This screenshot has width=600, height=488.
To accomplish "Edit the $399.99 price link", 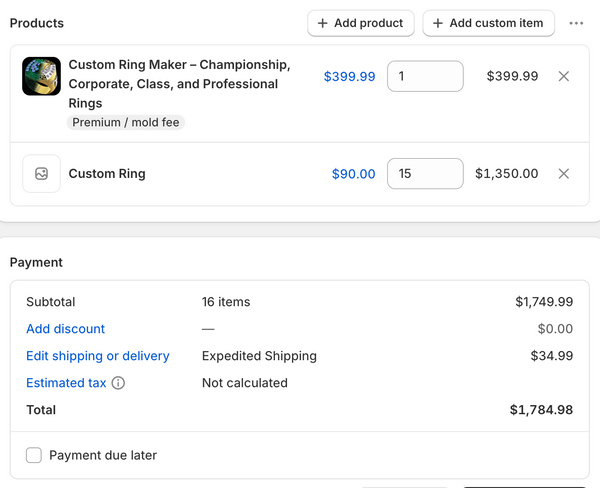I will [x=349, y=76].
